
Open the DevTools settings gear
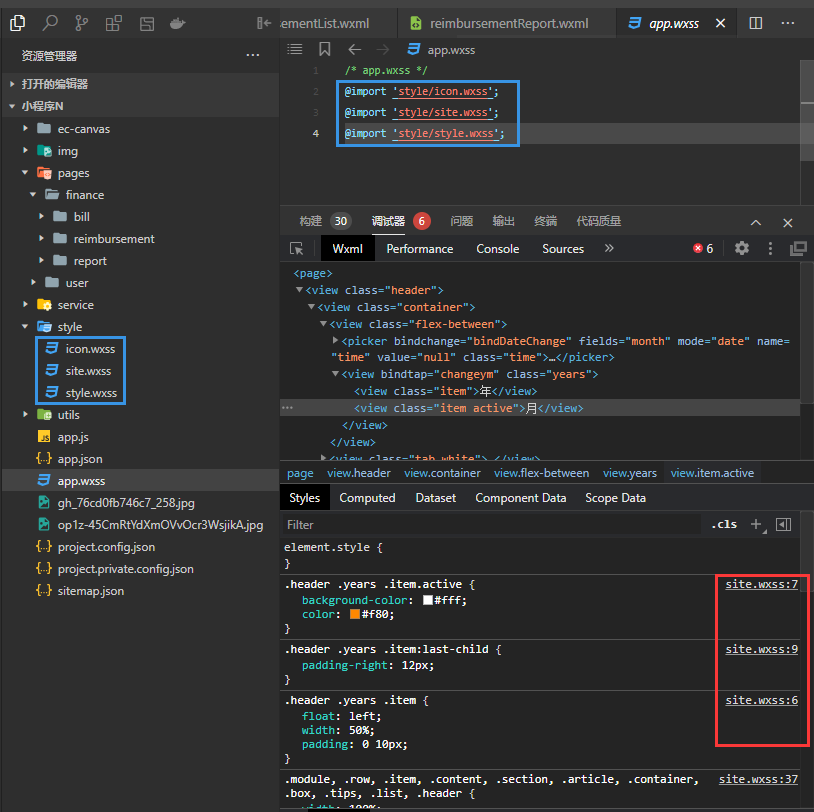741,249
